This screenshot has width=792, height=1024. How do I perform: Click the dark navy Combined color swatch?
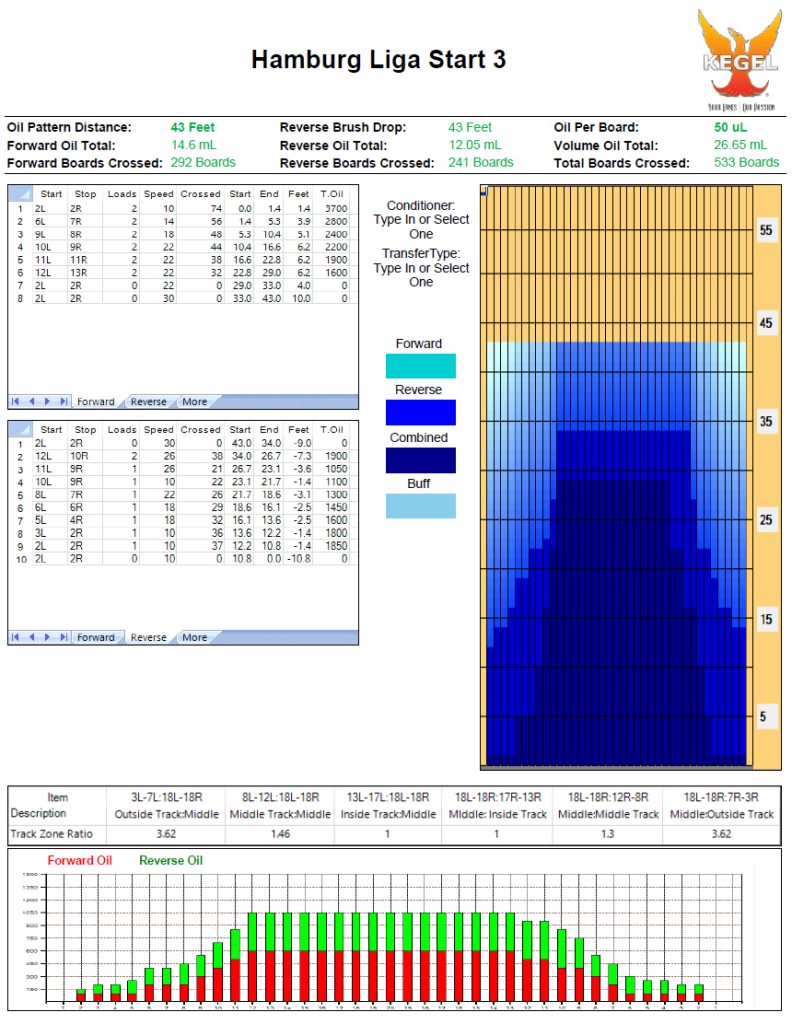(x=420, y=460)
